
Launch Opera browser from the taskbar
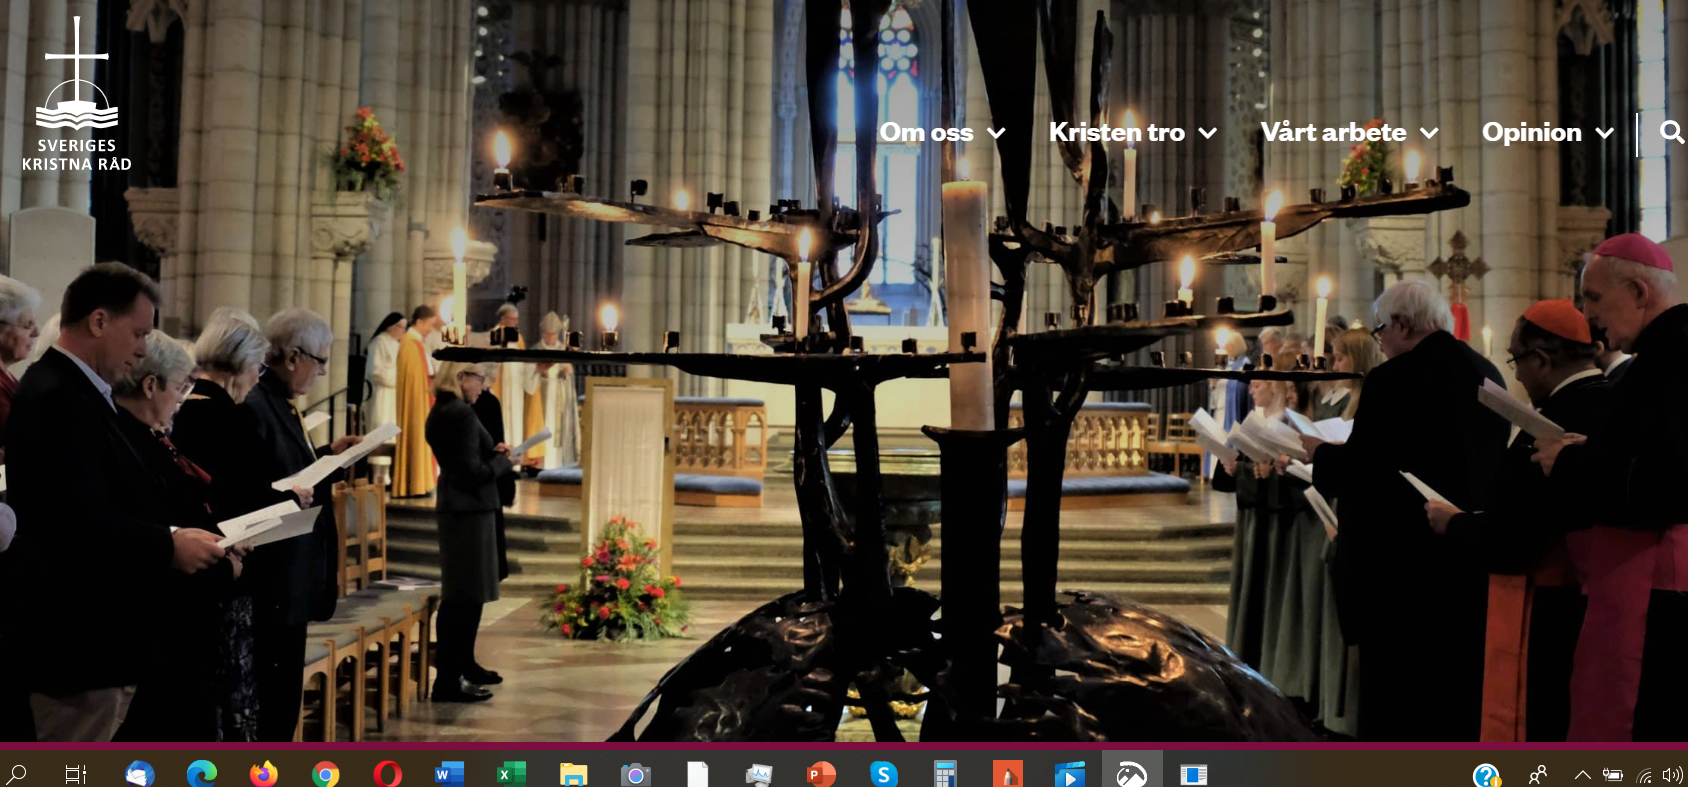point(388,774)
